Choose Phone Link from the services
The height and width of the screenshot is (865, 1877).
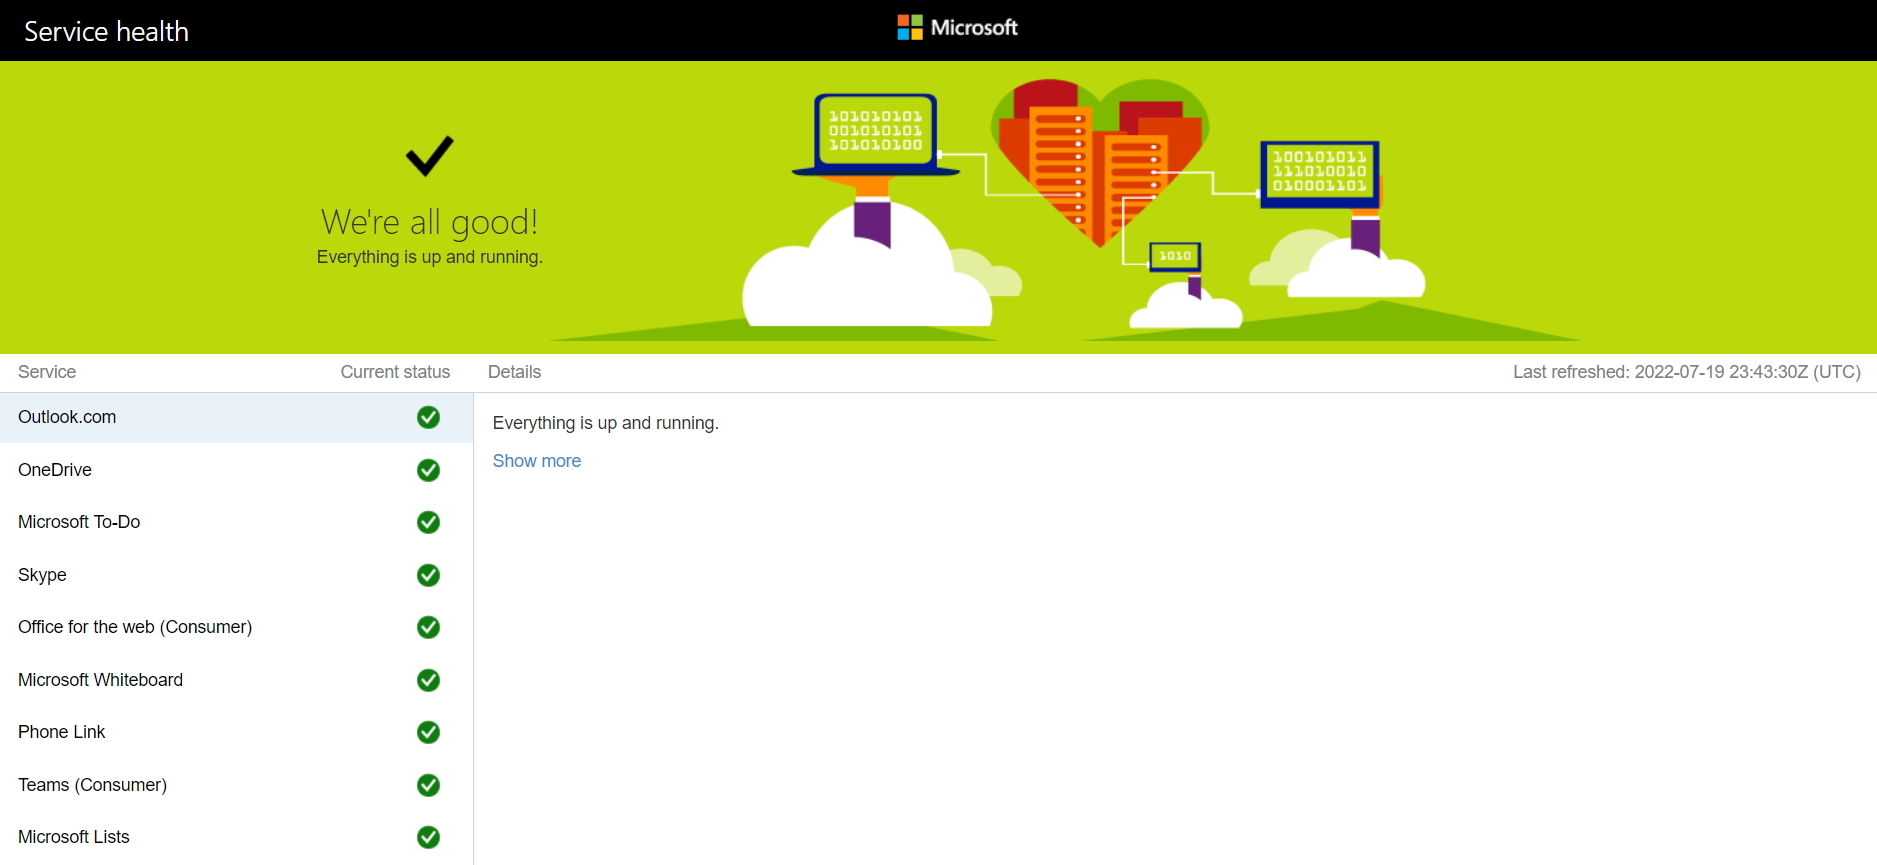pyautogui.click(x=61, y=732)
